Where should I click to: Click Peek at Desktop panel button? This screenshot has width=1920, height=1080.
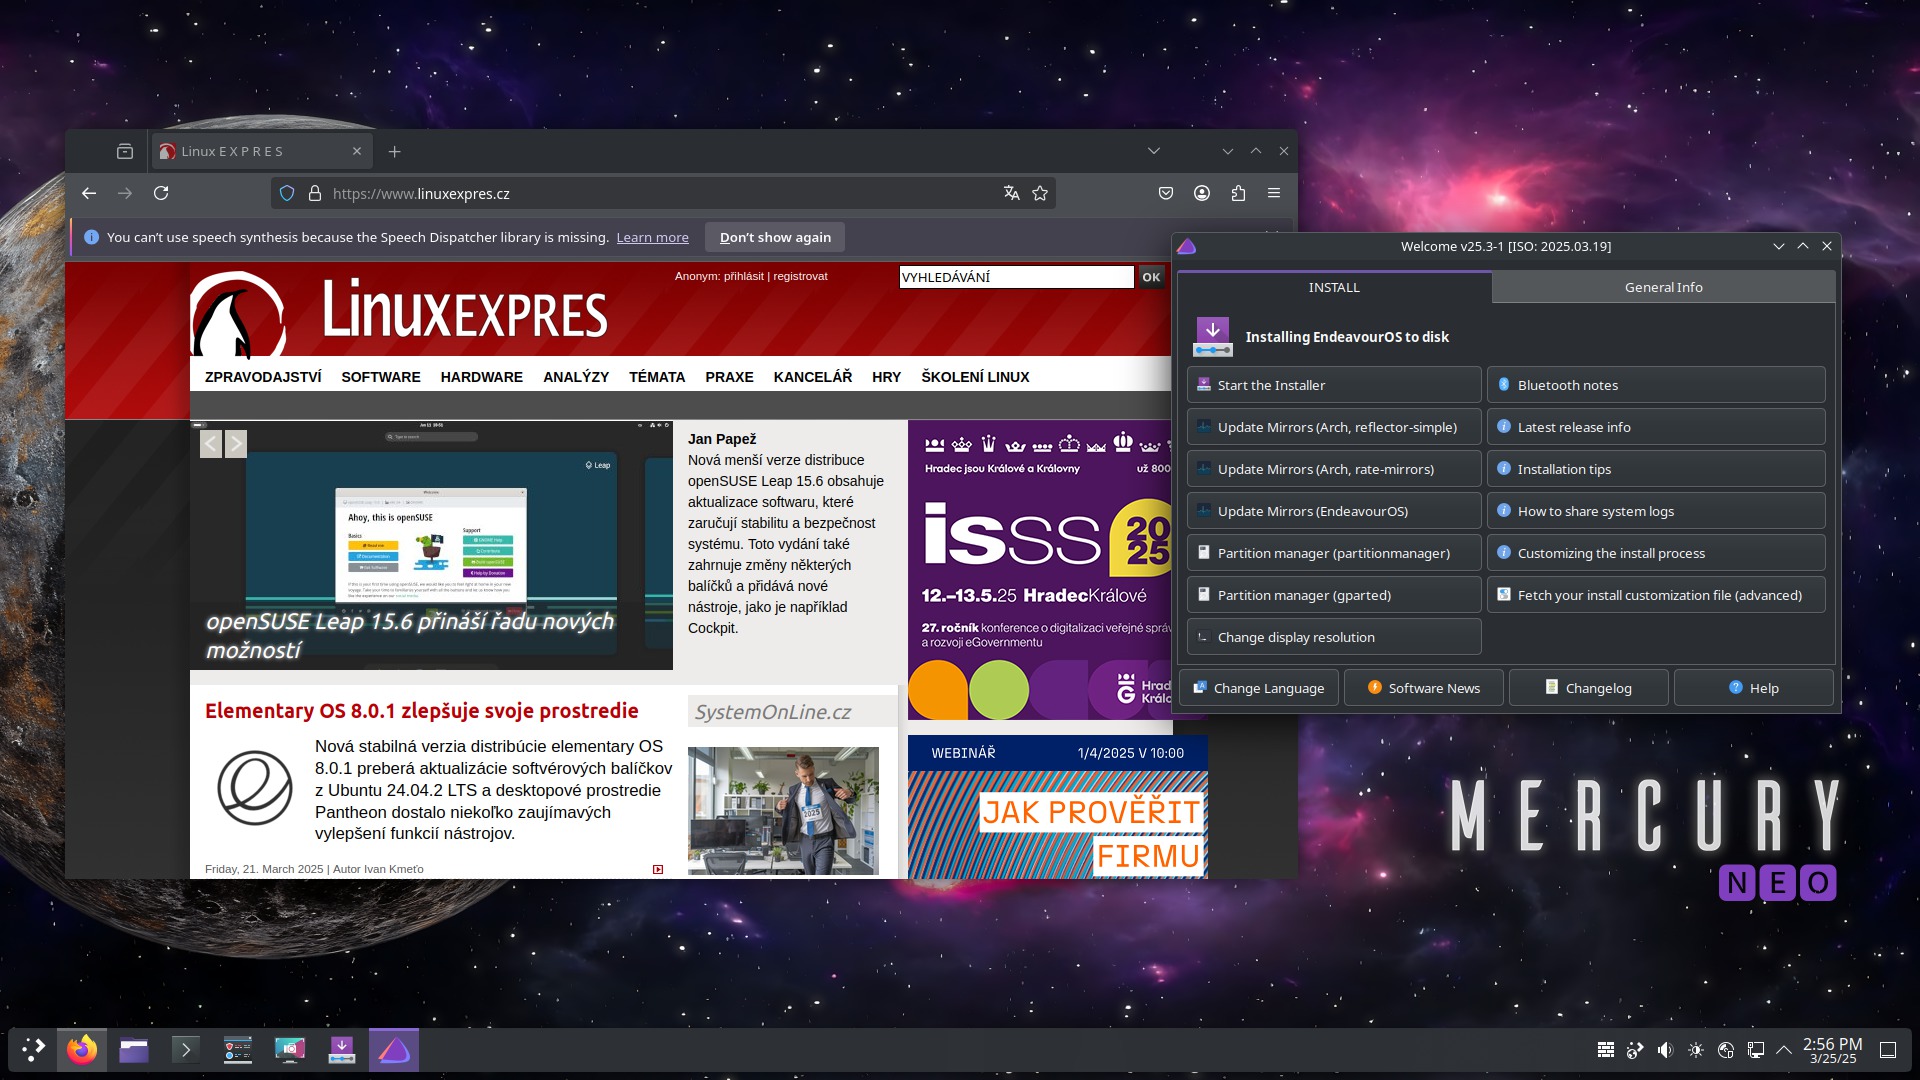point(1888,1050)
